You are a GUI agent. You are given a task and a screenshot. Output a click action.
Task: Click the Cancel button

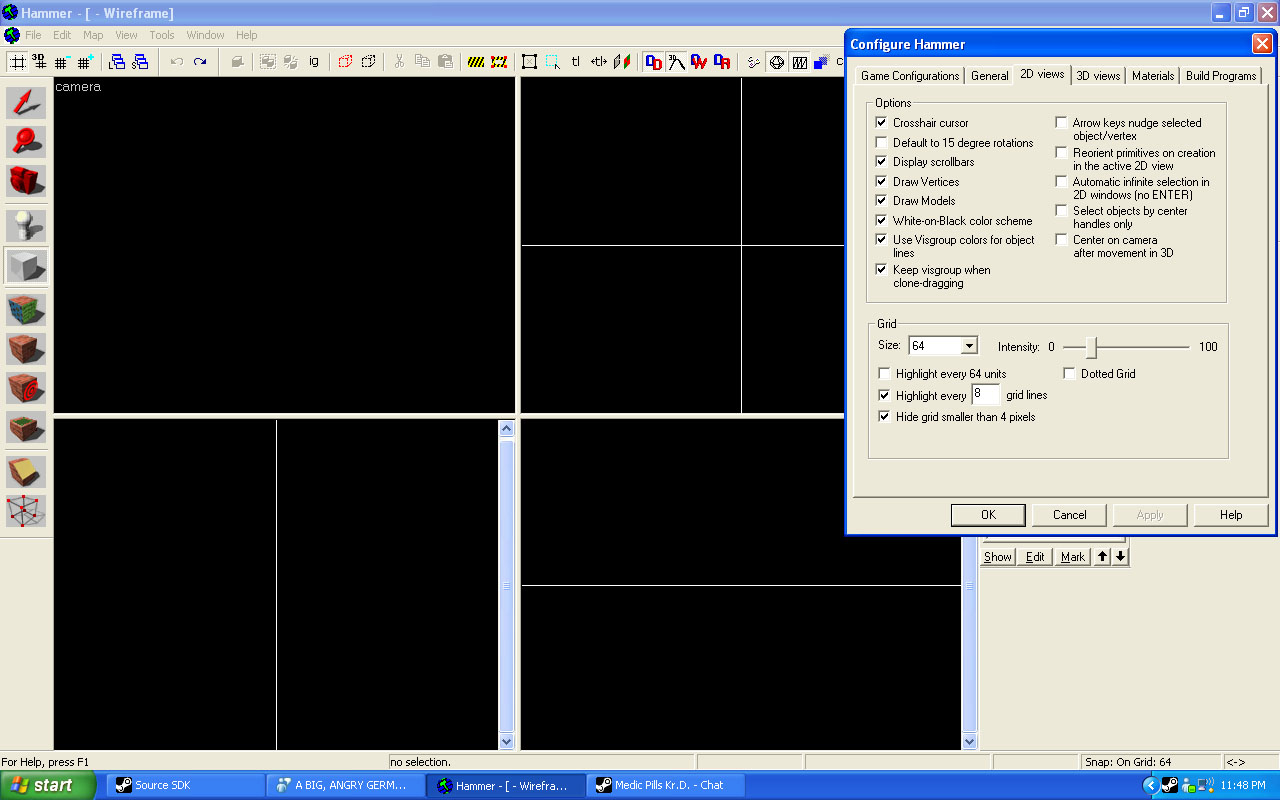click(1070, 515)
